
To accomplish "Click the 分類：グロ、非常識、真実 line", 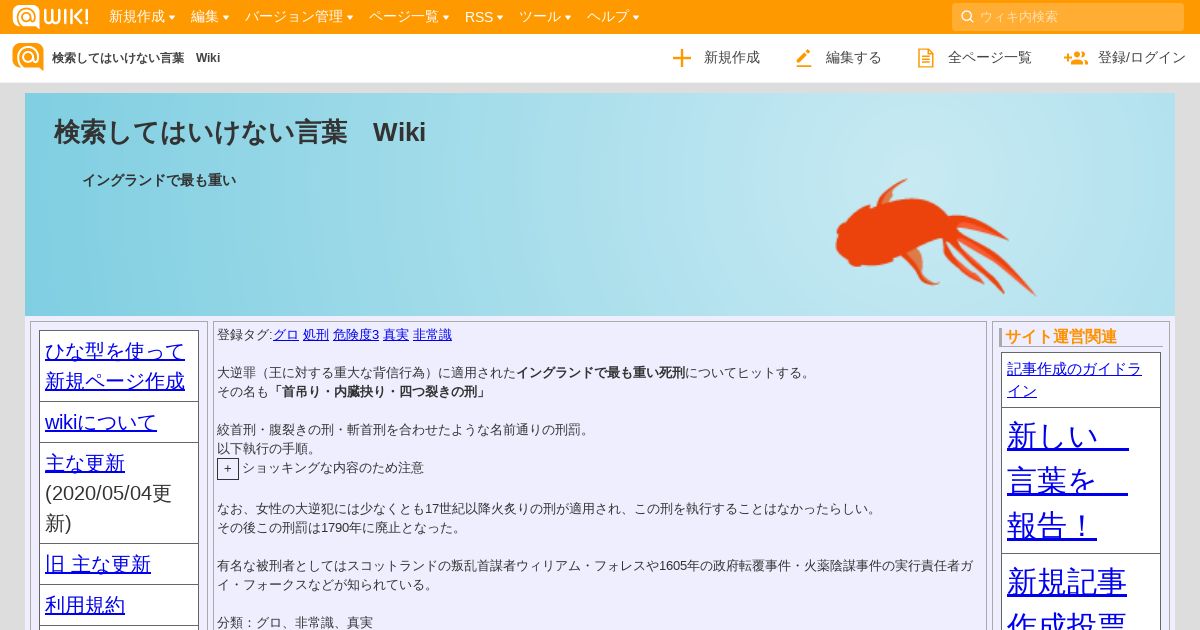I will tap(295, 622).
